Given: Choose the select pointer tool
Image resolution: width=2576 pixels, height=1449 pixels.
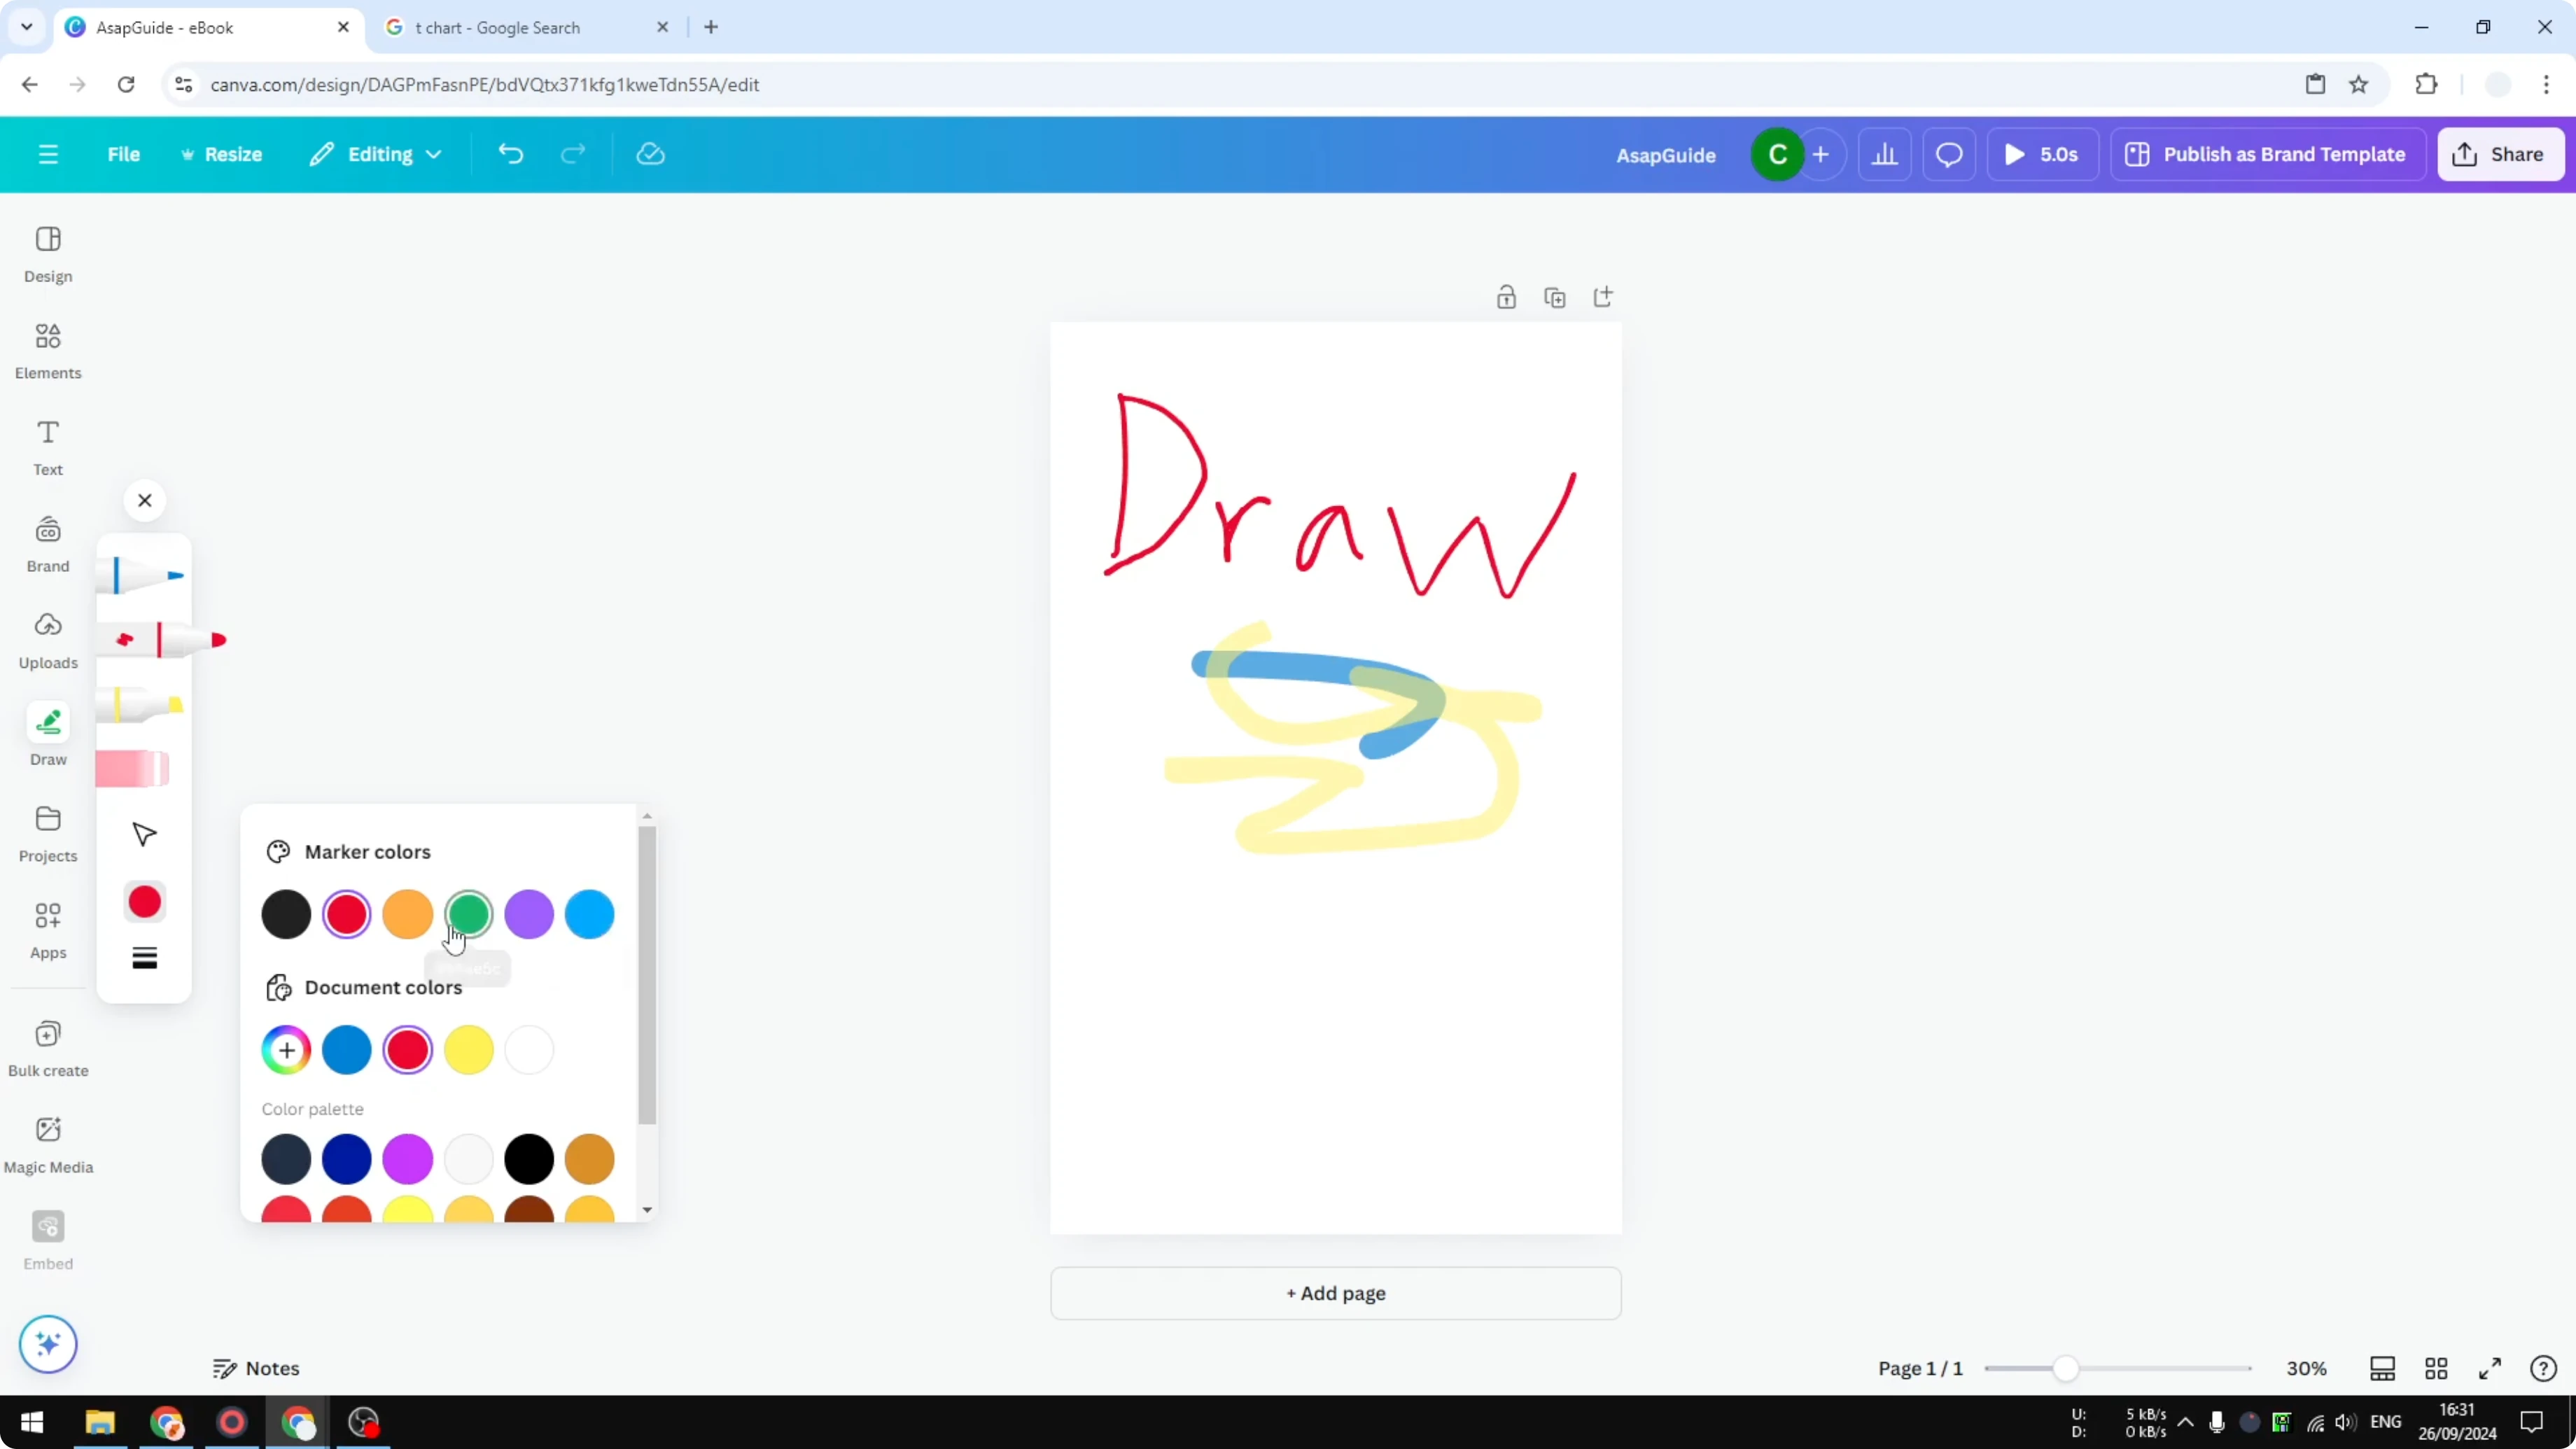Looking at the screenshot, I should pyautogui.click(x=145, y=835).
